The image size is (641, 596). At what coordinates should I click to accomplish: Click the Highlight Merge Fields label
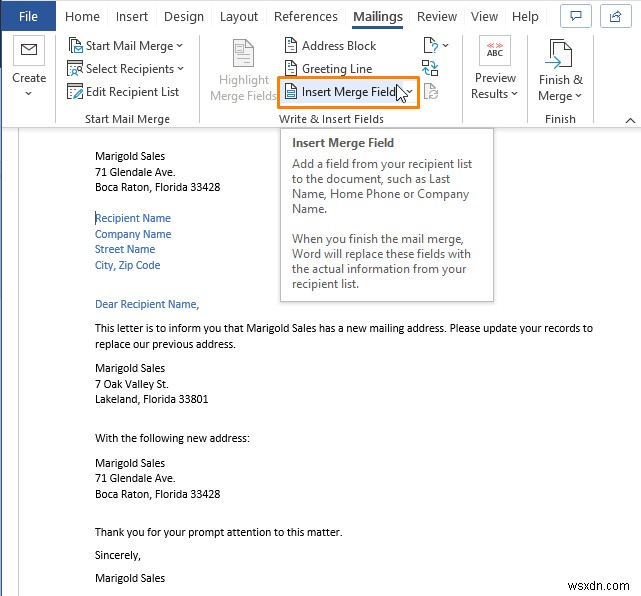(x=244, y=87)
